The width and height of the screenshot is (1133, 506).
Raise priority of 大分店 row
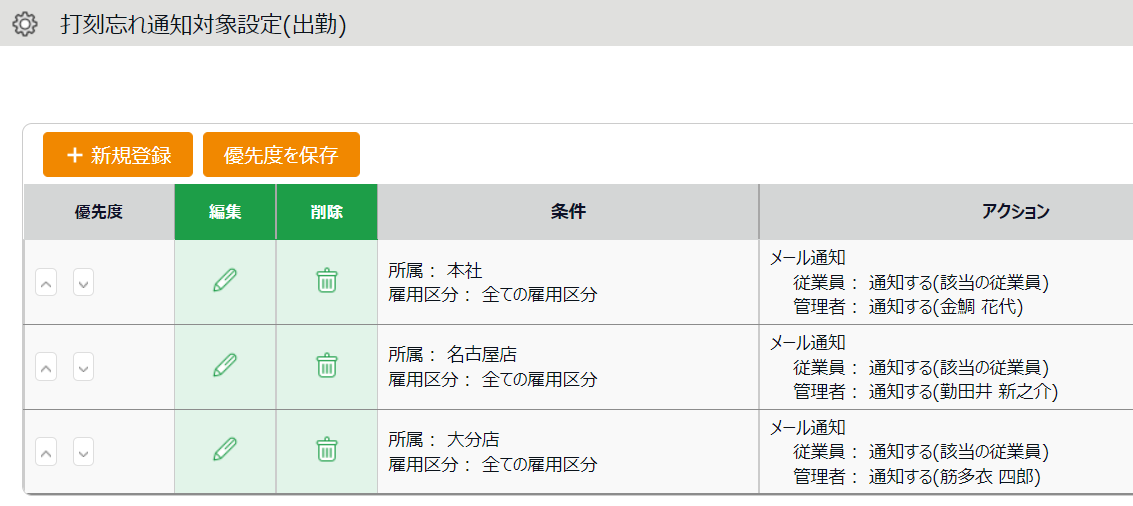pos(46,452)
